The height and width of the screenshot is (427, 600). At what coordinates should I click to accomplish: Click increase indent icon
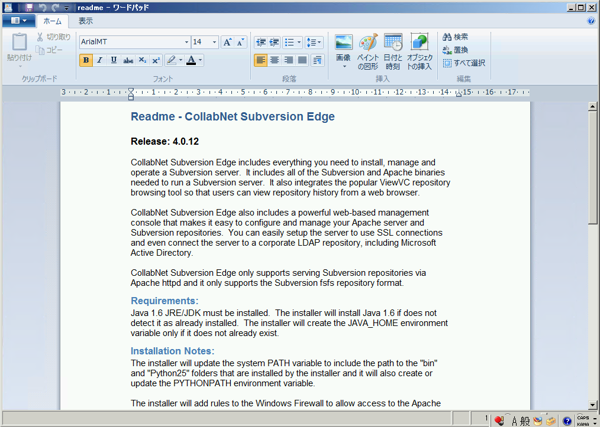274,42
